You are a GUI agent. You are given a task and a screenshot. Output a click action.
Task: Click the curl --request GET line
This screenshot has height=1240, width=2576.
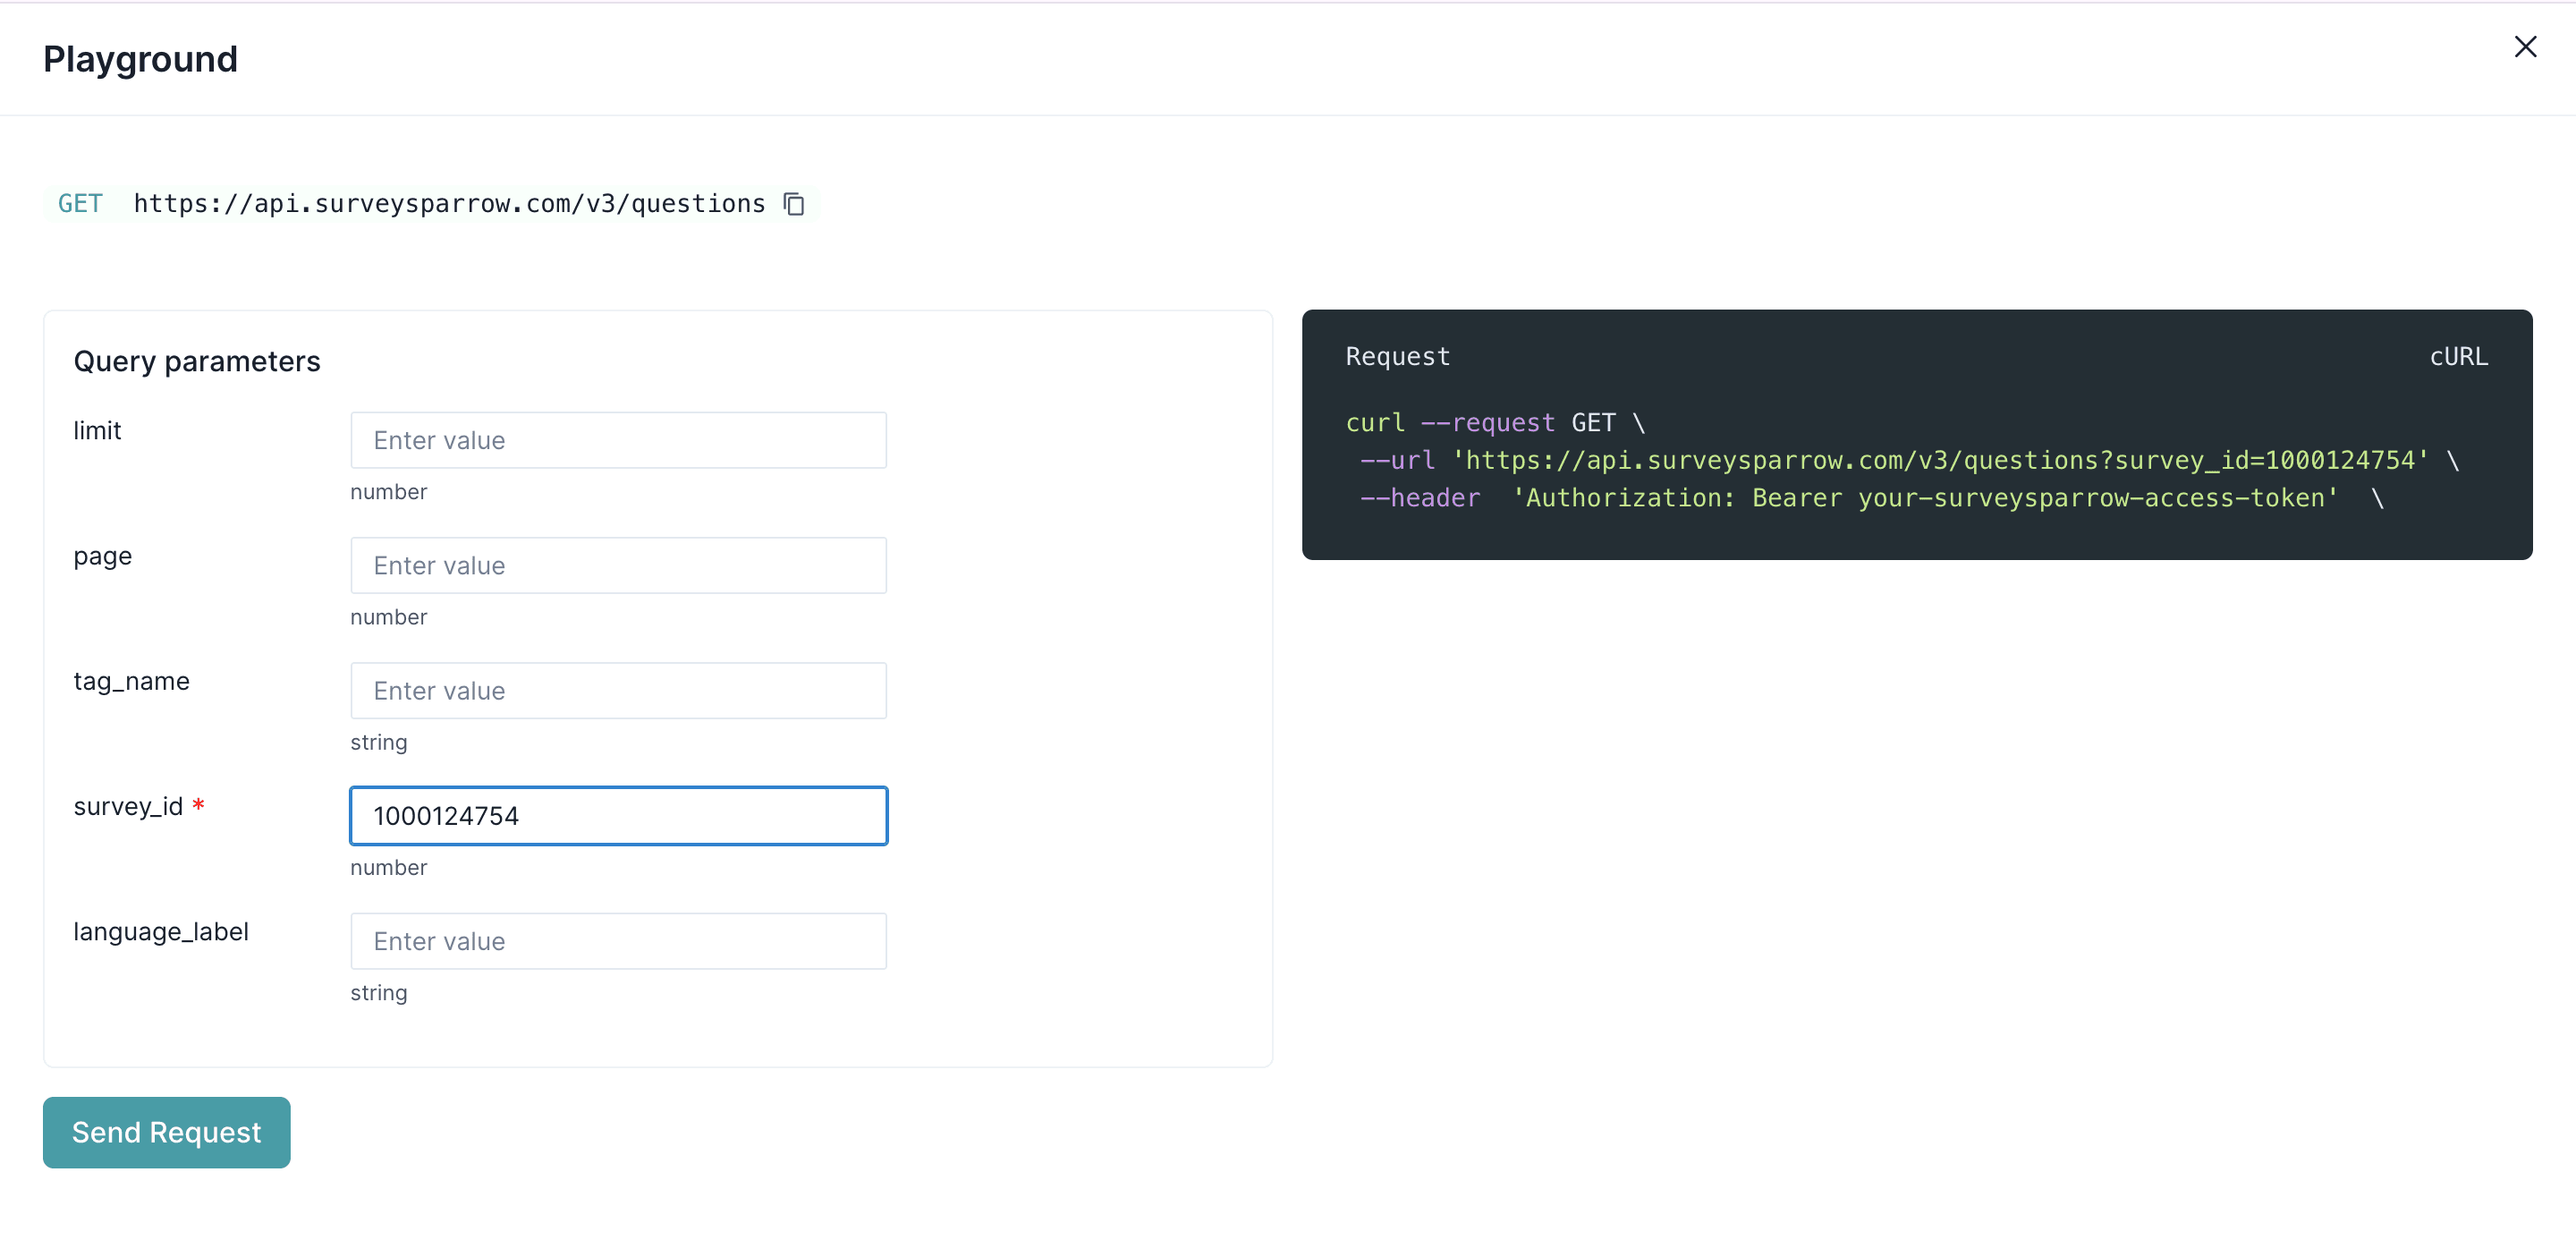coord(1494,423)
